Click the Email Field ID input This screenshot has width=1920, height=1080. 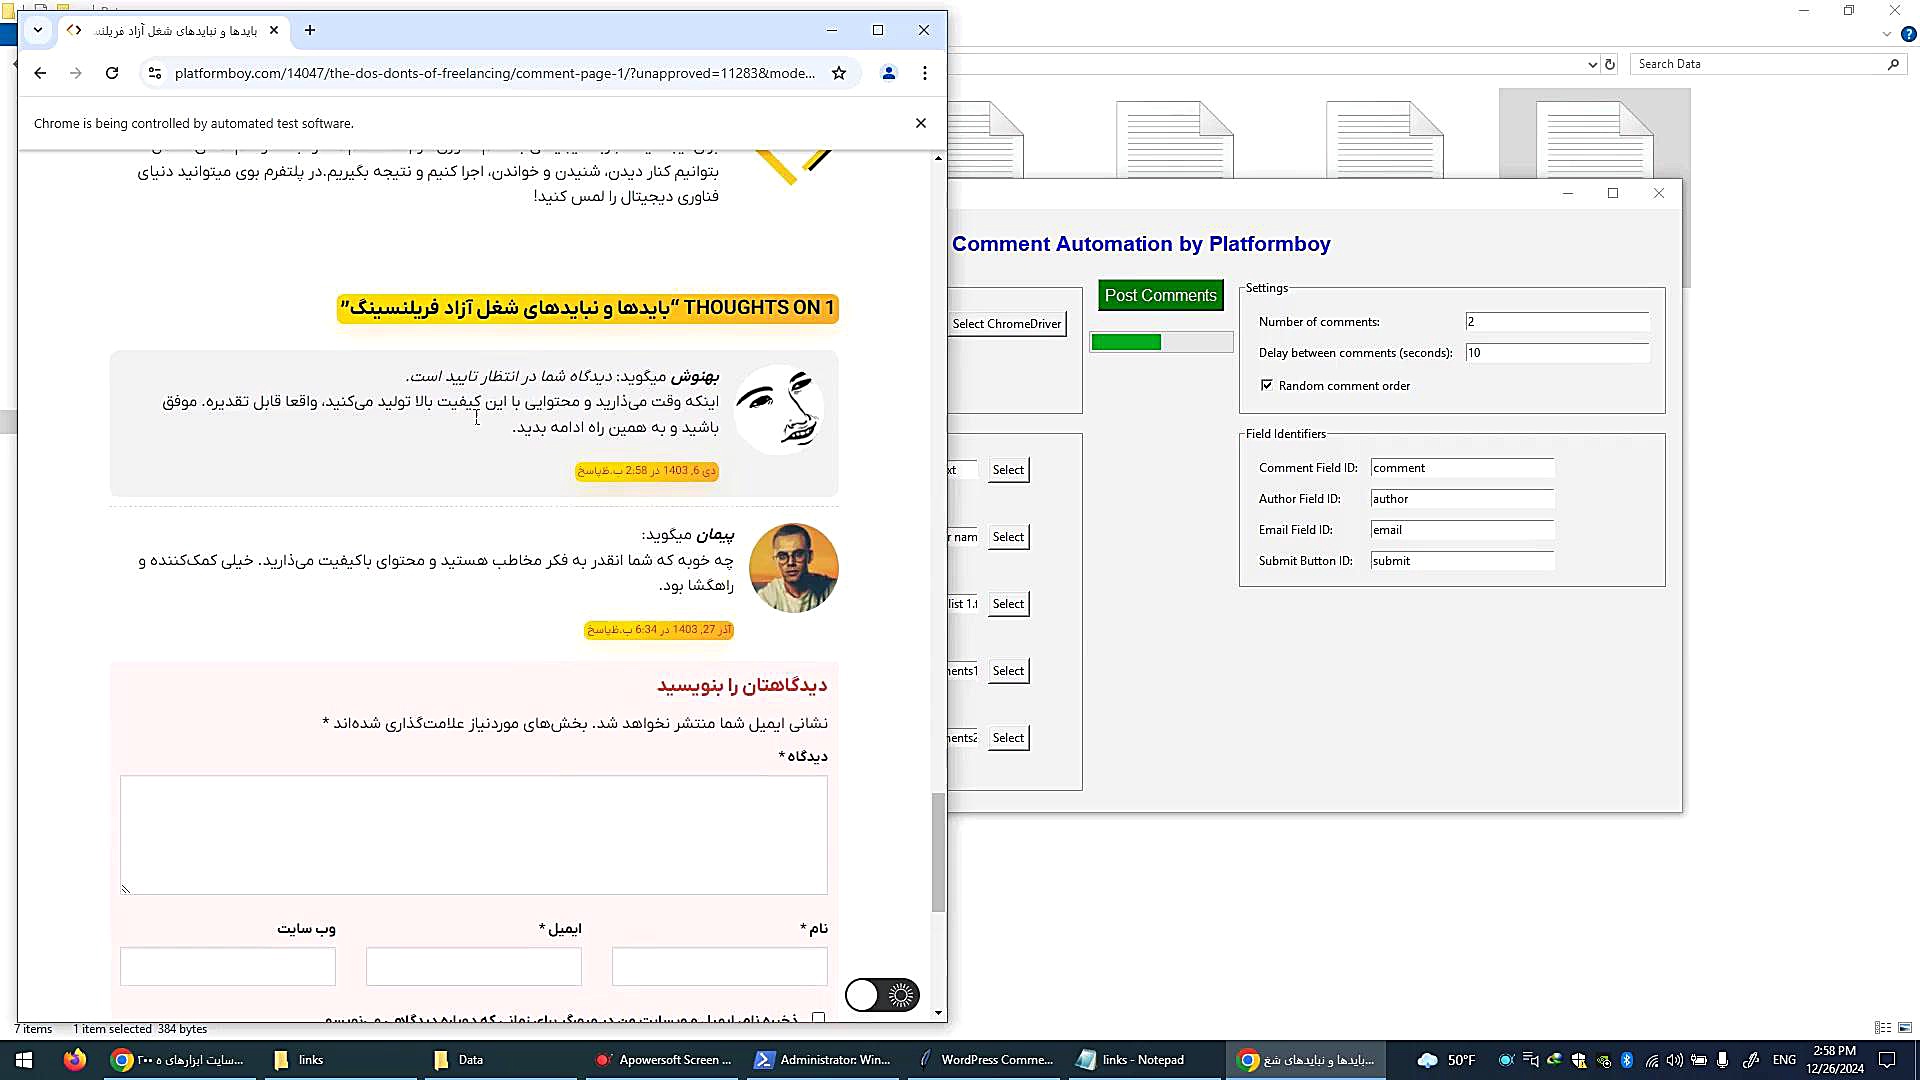(x=1462, y=530)
